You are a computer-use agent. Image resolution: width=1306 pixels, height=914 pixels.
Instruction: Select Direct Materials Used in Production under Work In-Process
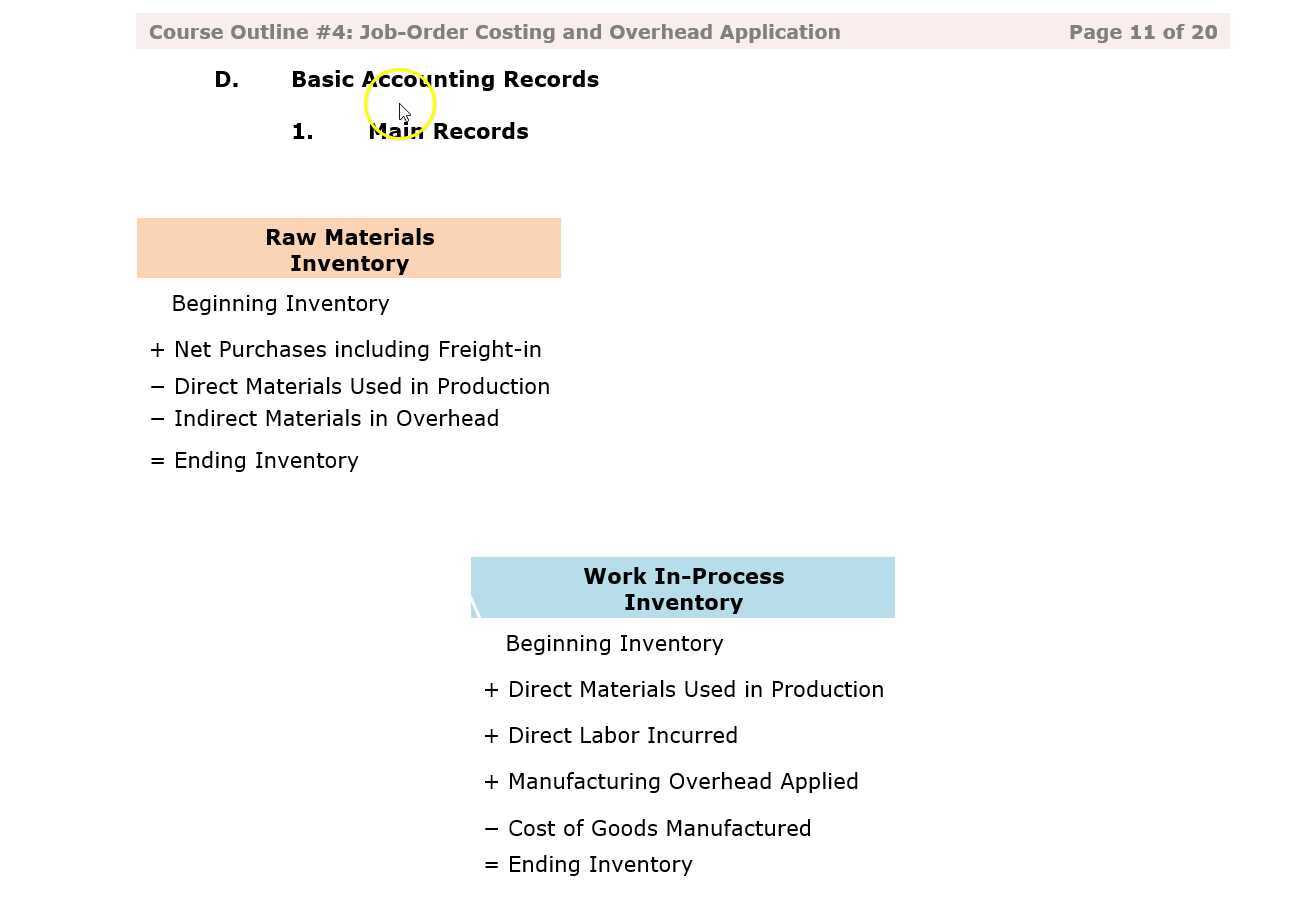point(696,689)
